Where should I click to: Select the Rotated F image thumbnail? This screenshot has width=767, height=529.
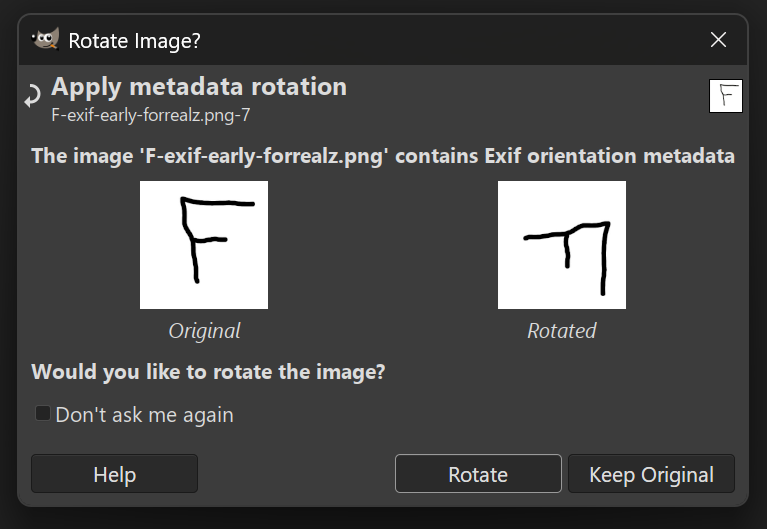click(x=562, y=245)
